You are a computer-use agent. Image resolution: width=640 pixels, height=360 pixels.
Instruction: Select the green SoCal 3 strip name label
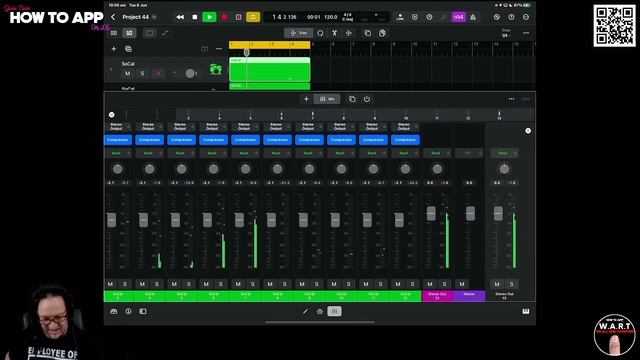[x=118, y=296]
